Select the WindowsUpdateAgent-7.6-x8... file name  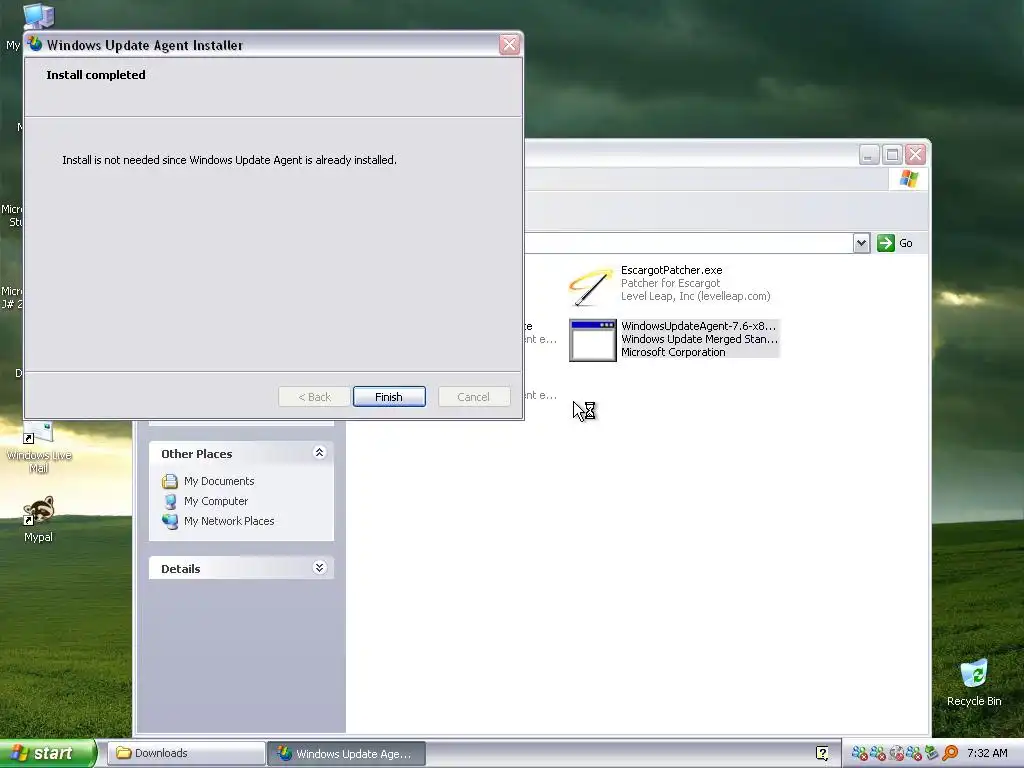698,326
